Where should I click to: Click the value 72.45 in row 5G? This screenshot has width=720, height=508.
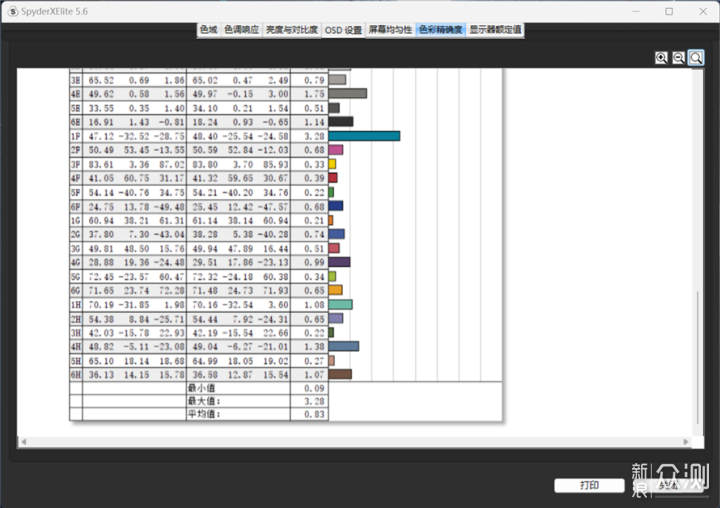tap(101, 277)
